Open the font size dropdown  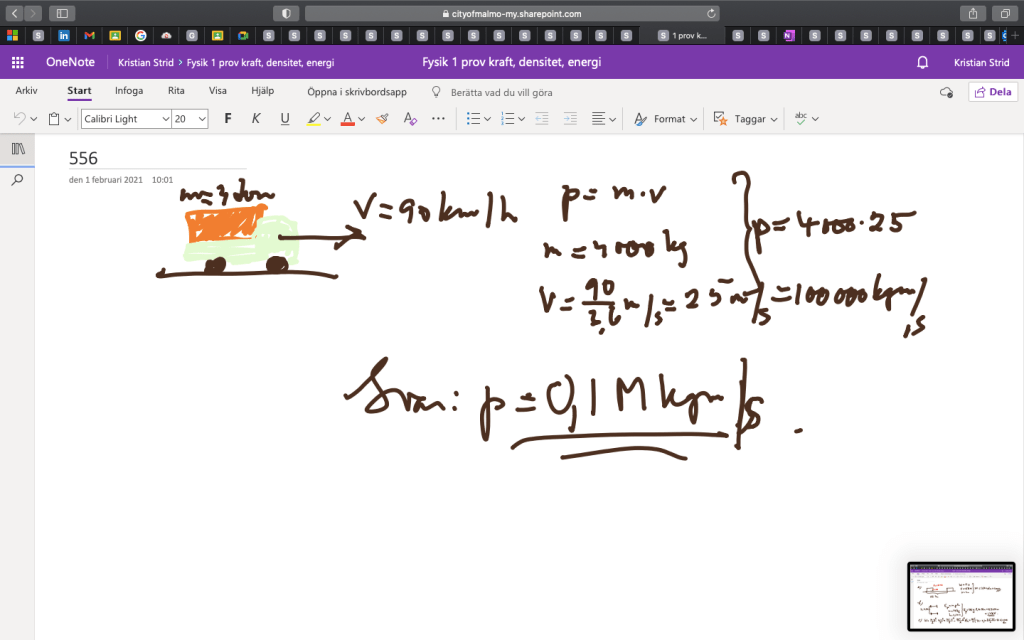[x=202, y=118]
